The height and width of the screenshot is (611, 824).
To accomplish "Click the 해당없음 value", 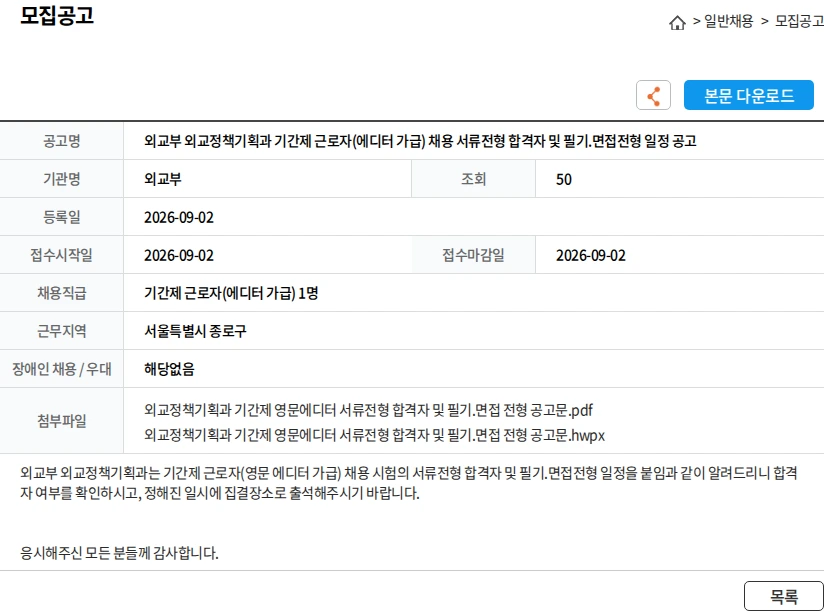I will [169, 369].
